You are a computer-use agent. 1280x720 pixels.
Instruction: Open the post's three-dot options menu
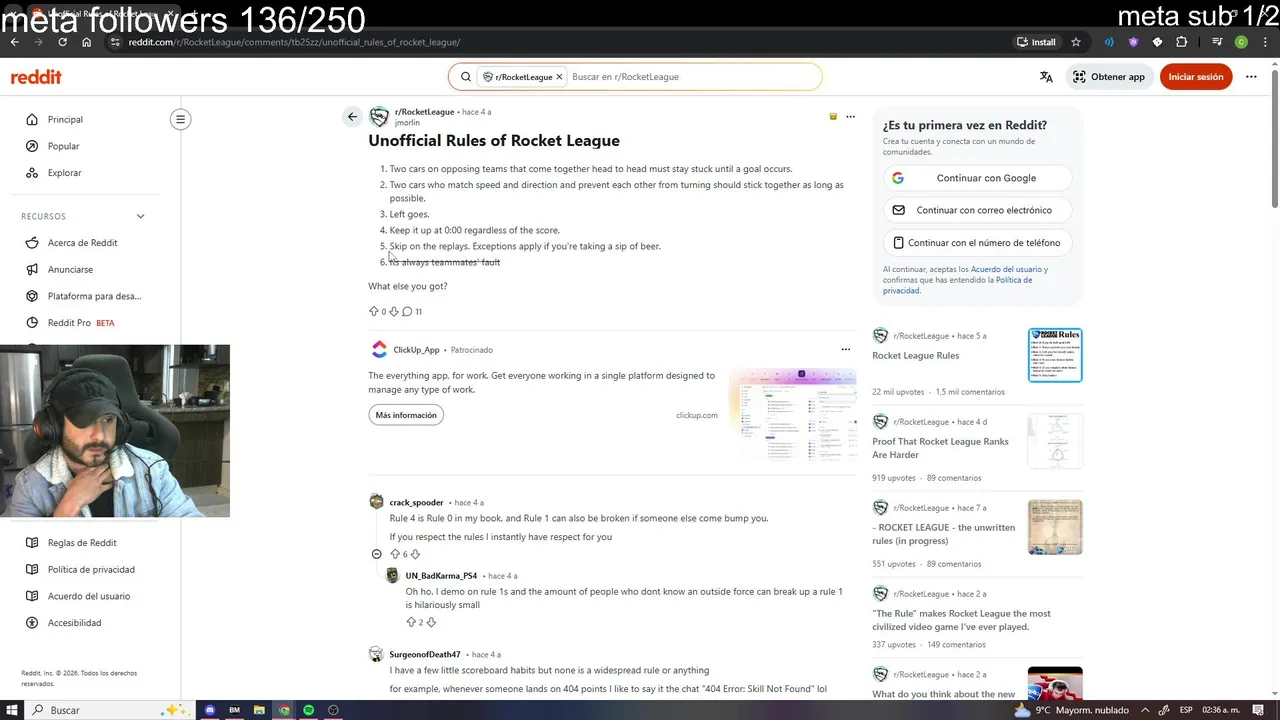(850, 117)
